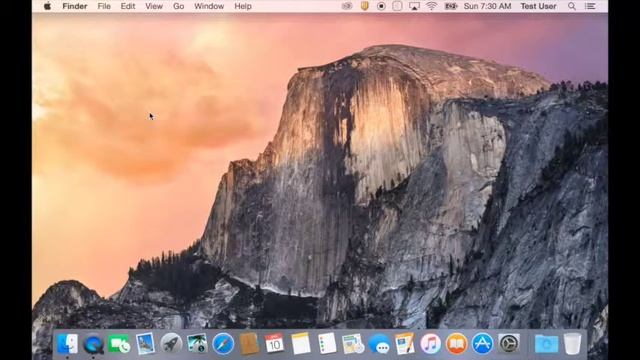Open Calendar icon showing 10
Image resolution: width=640 pixels, height=360 pixels.
coord(275,344)
